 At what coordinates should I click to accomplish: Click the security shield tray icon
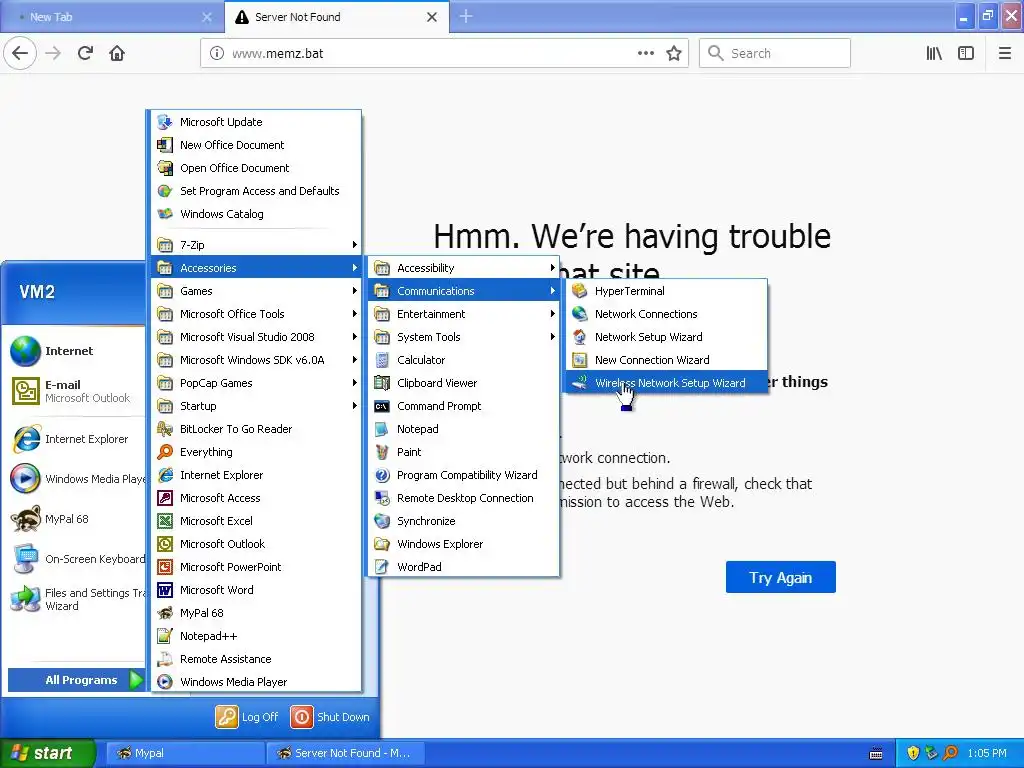click(x=913, y=753)
